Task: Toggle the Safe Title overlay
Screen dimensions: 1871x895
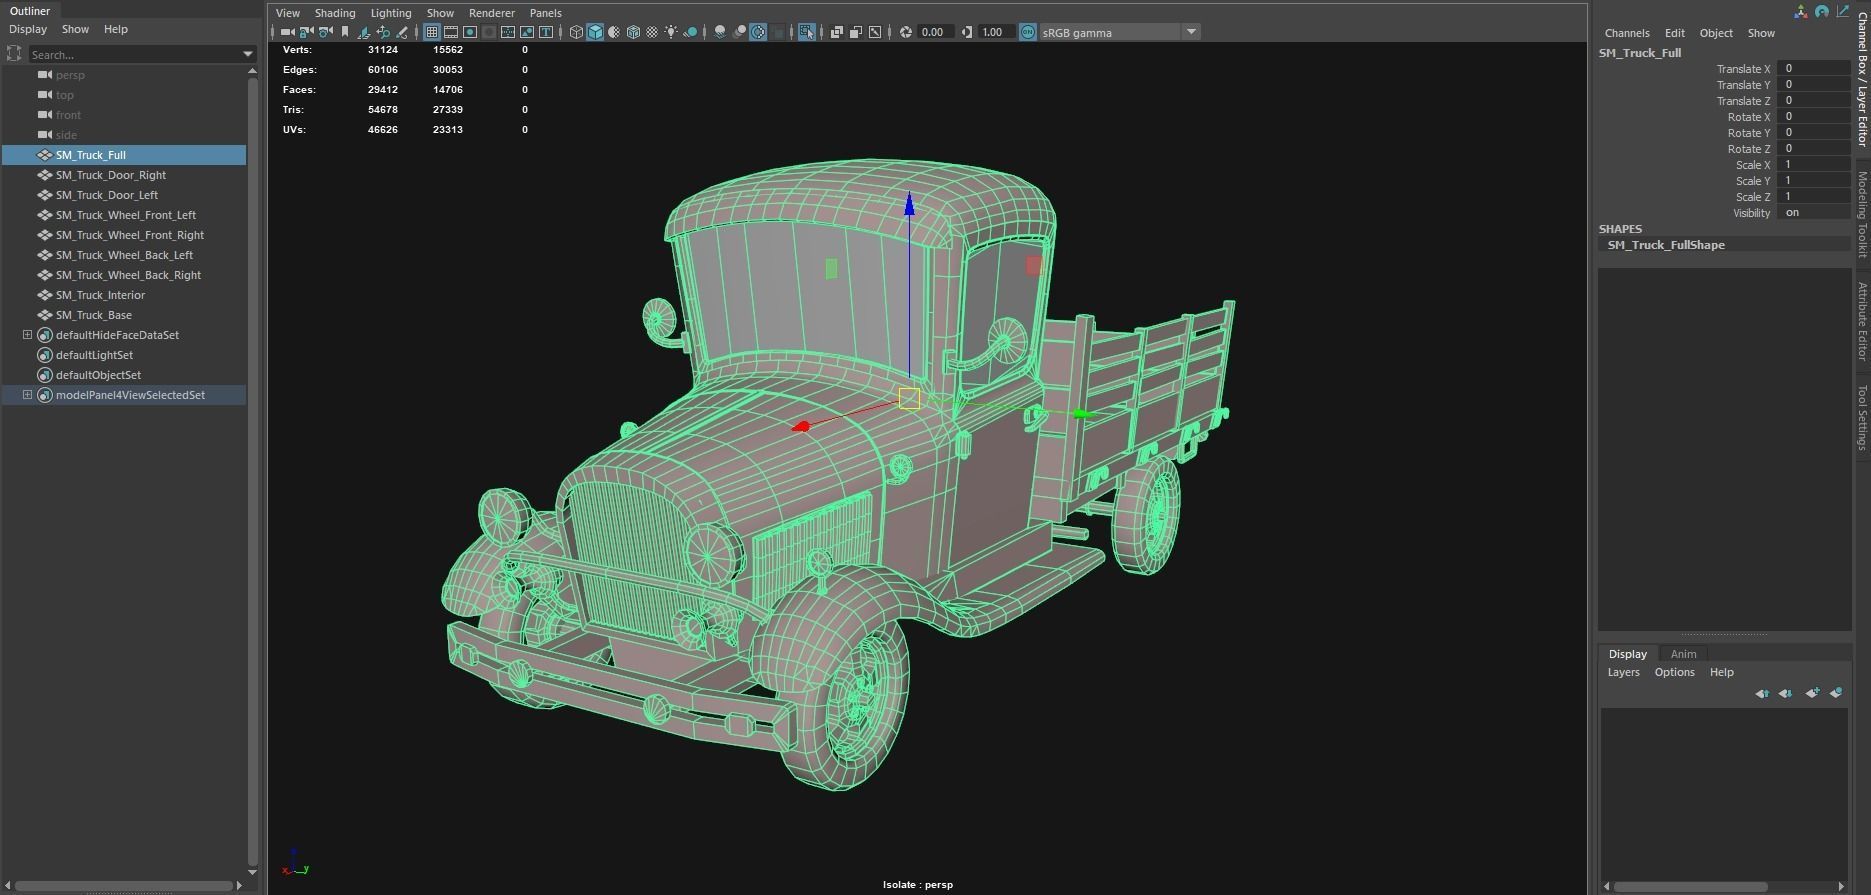Action: click(545, 32)
